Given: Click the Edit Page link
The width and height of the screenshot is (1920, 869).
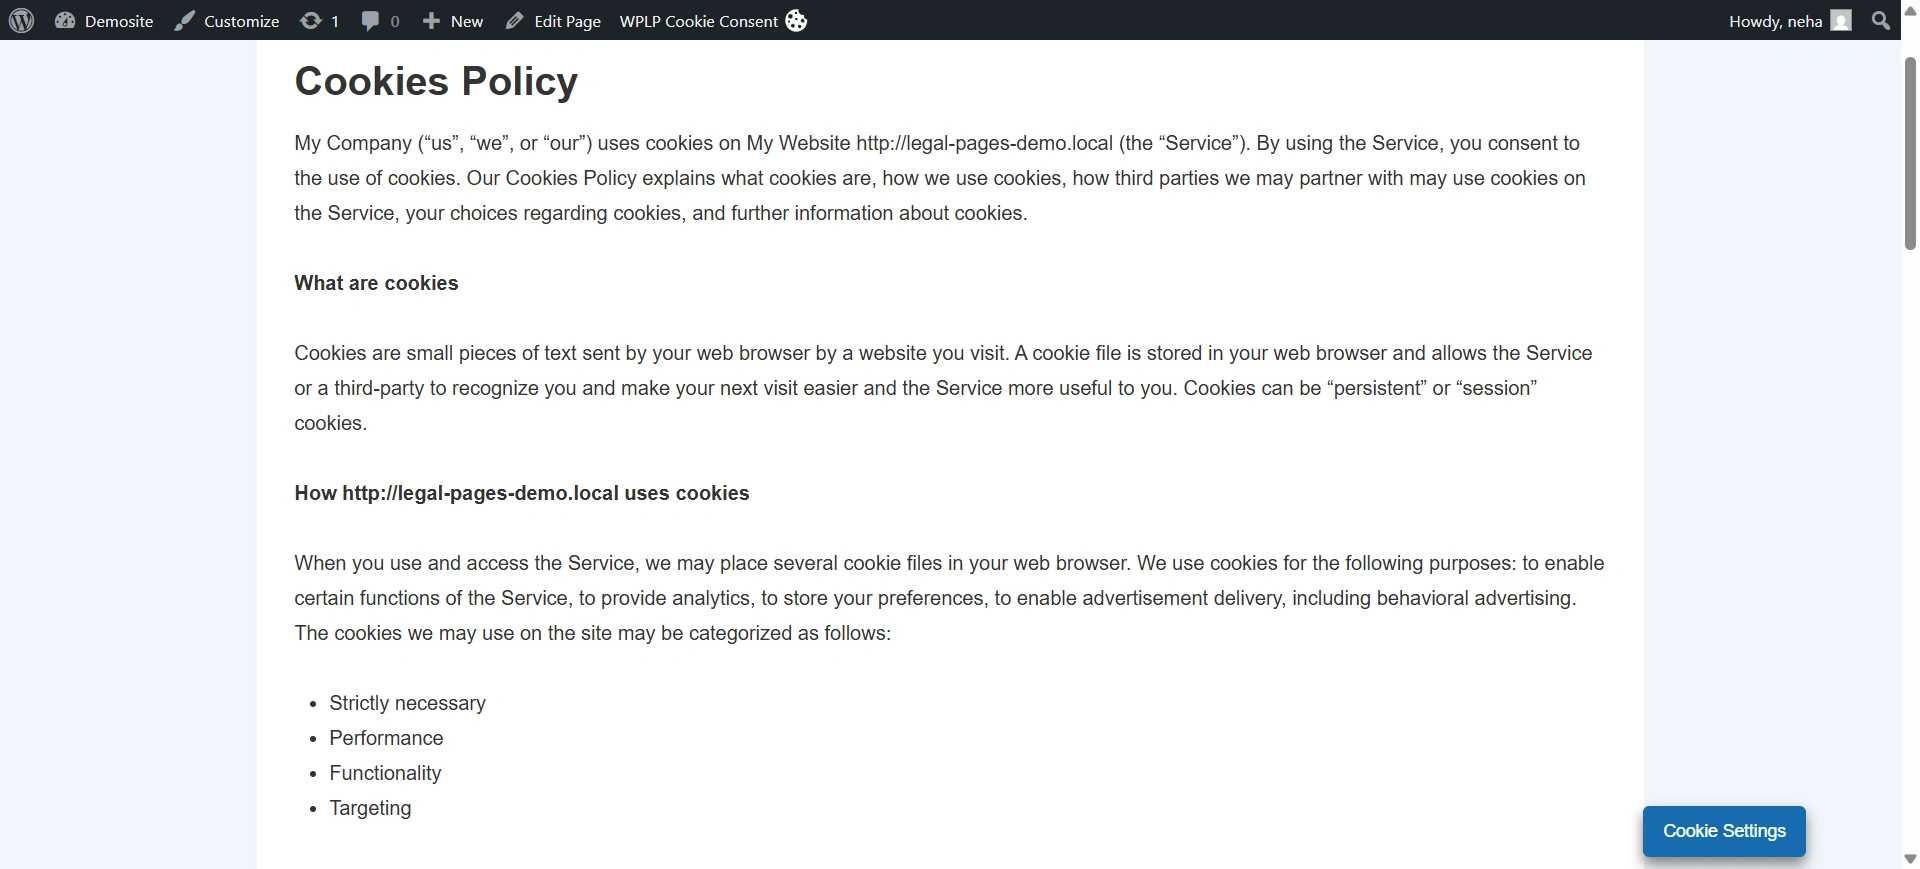Looking at the screenshot, I should pos(567,20).
